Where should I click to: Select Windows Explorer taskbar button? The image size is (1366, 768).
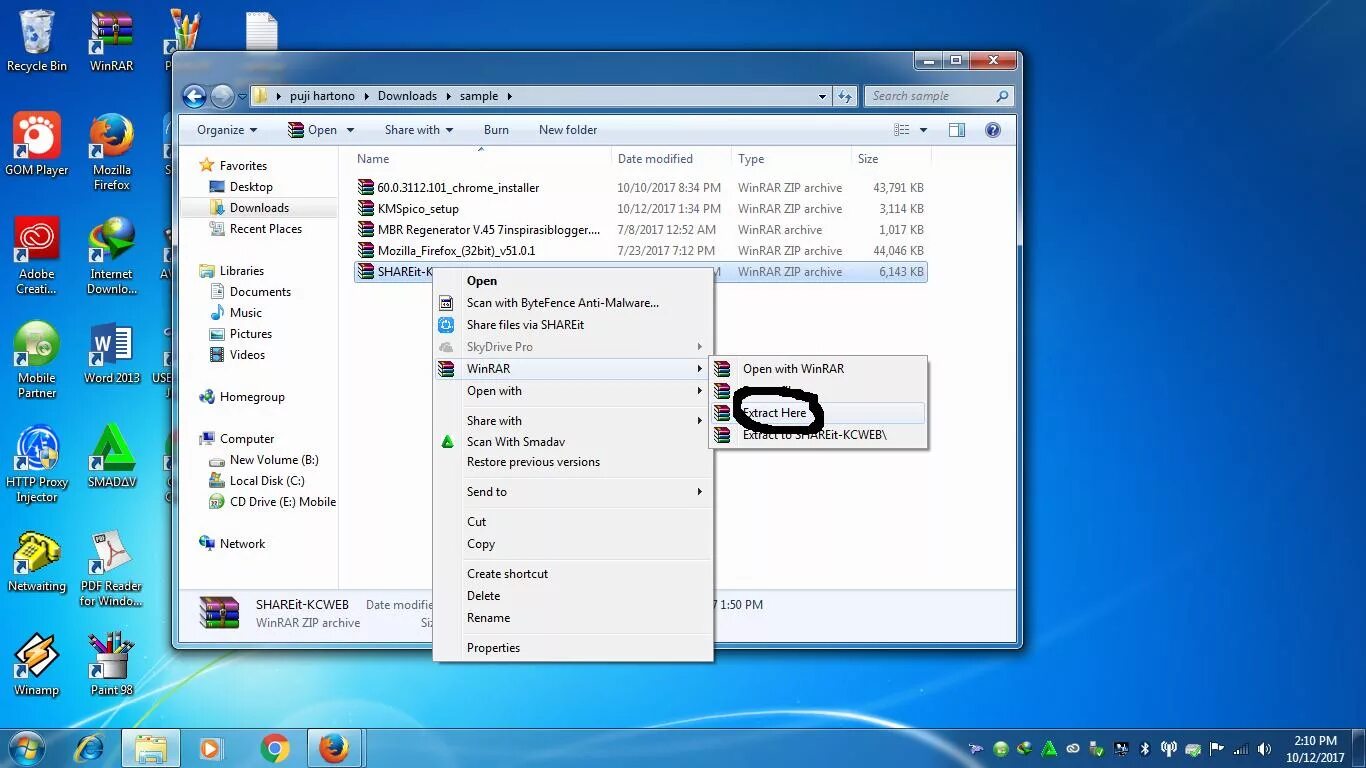151,748
